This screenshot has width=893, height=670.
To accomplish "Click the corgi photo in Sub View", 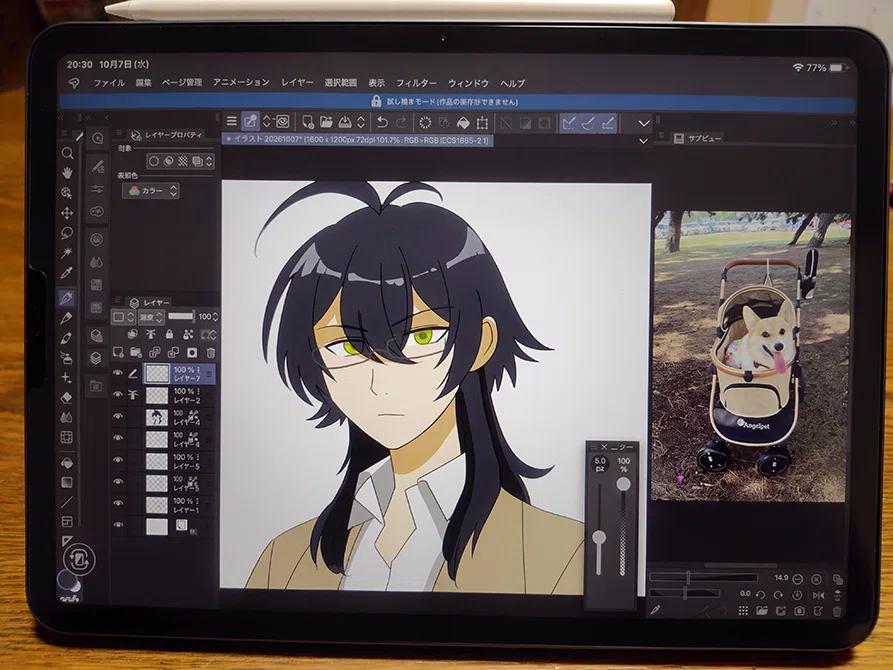I will (x=751, y=356).
